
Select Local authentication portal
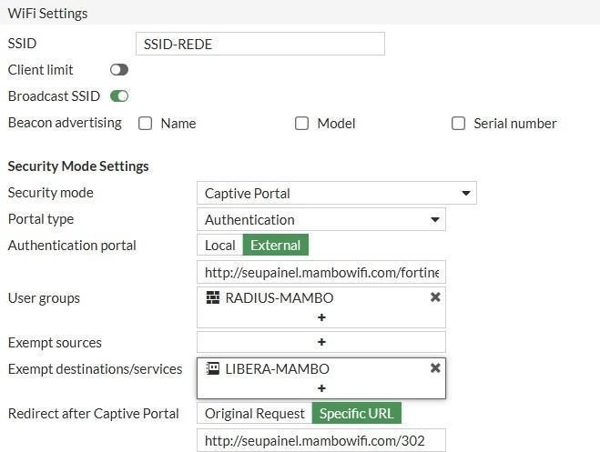(x=220, y=245)
